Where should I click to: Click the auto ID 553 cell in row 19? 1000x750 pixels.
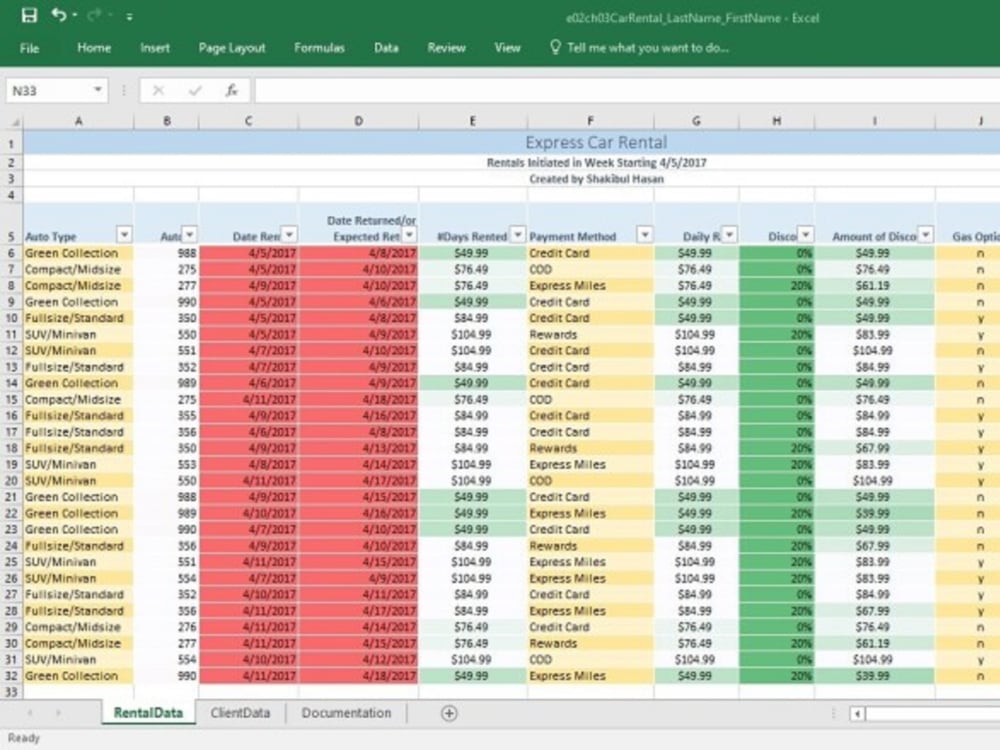[166, 465]
